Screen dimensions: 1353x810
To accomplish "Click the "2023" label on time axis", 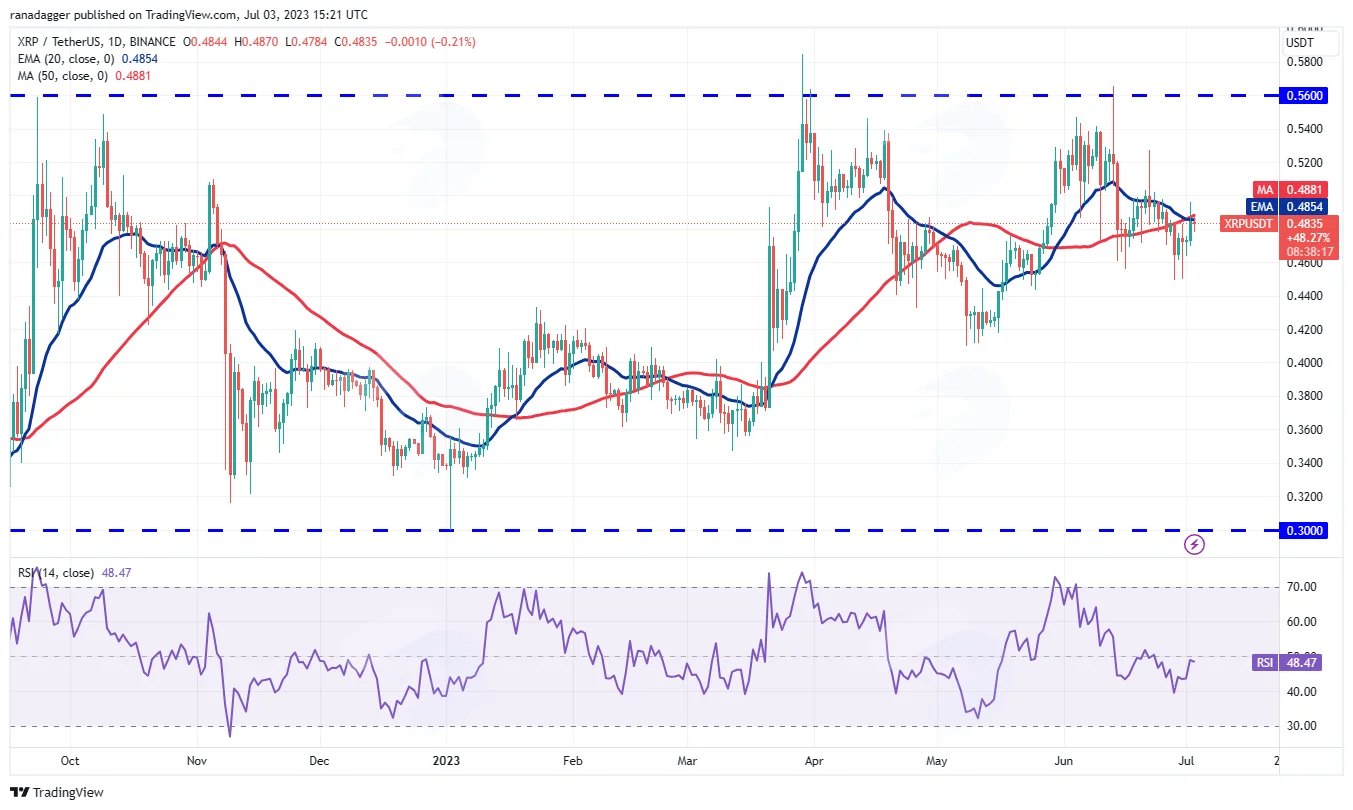I will pyautogui.click(x=446, y=760).
